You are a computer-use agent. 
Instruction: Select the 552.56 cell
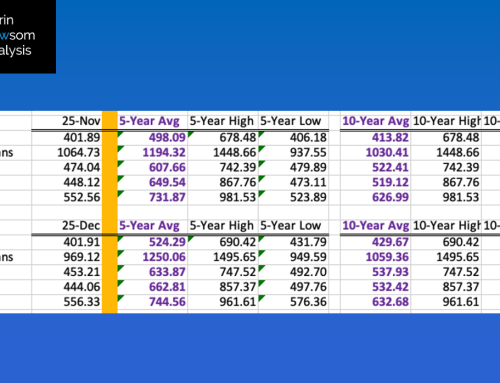pos(67,197)
